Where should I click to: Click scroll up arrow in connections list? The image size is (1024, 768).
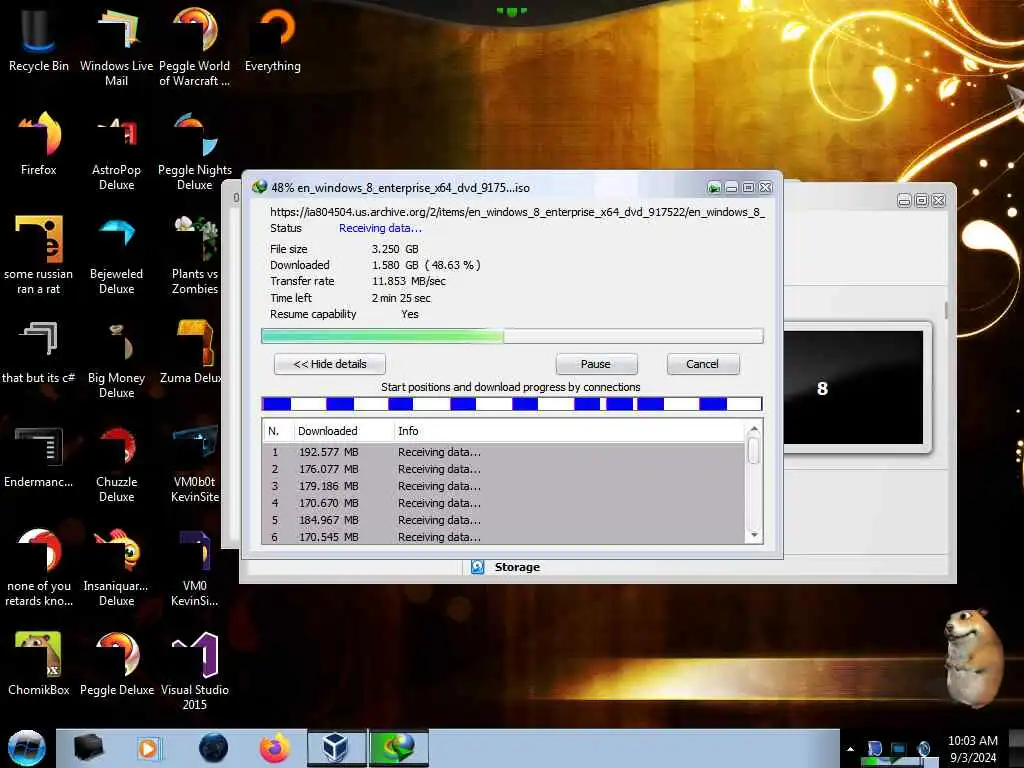coord(754,429)
